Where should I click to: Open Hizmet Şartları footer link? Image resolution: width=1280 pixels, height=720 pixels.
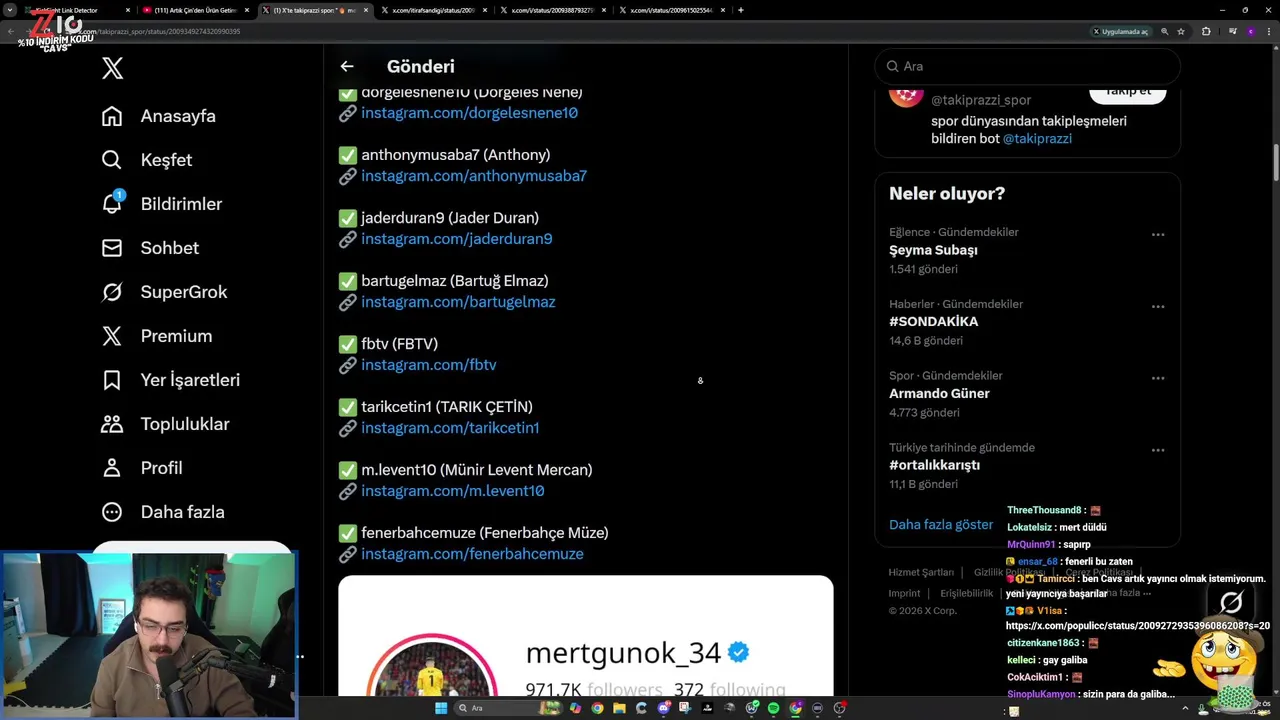click(921, 573)
